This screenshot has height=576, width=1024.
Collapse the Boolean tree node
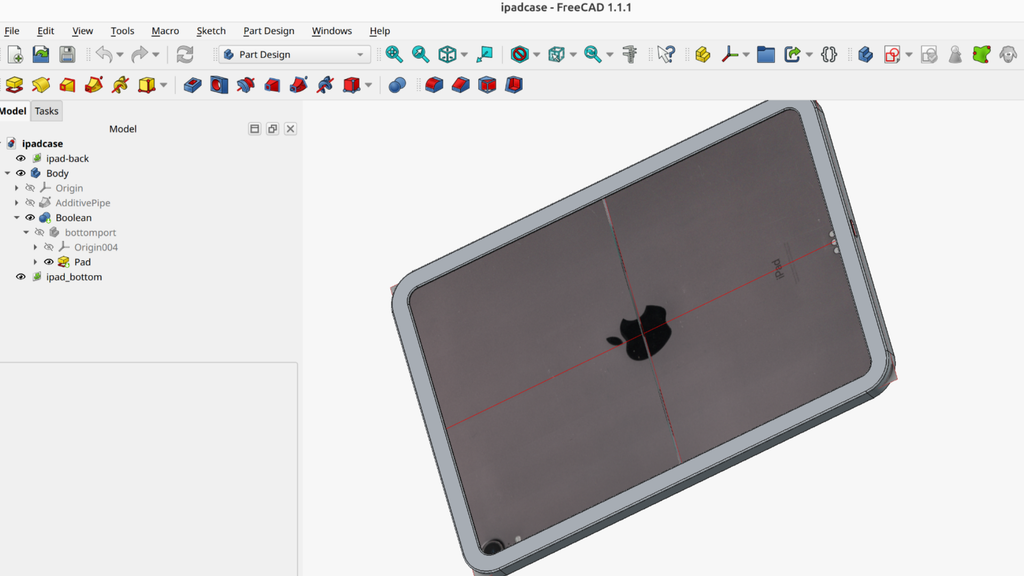tap(17, 218)
